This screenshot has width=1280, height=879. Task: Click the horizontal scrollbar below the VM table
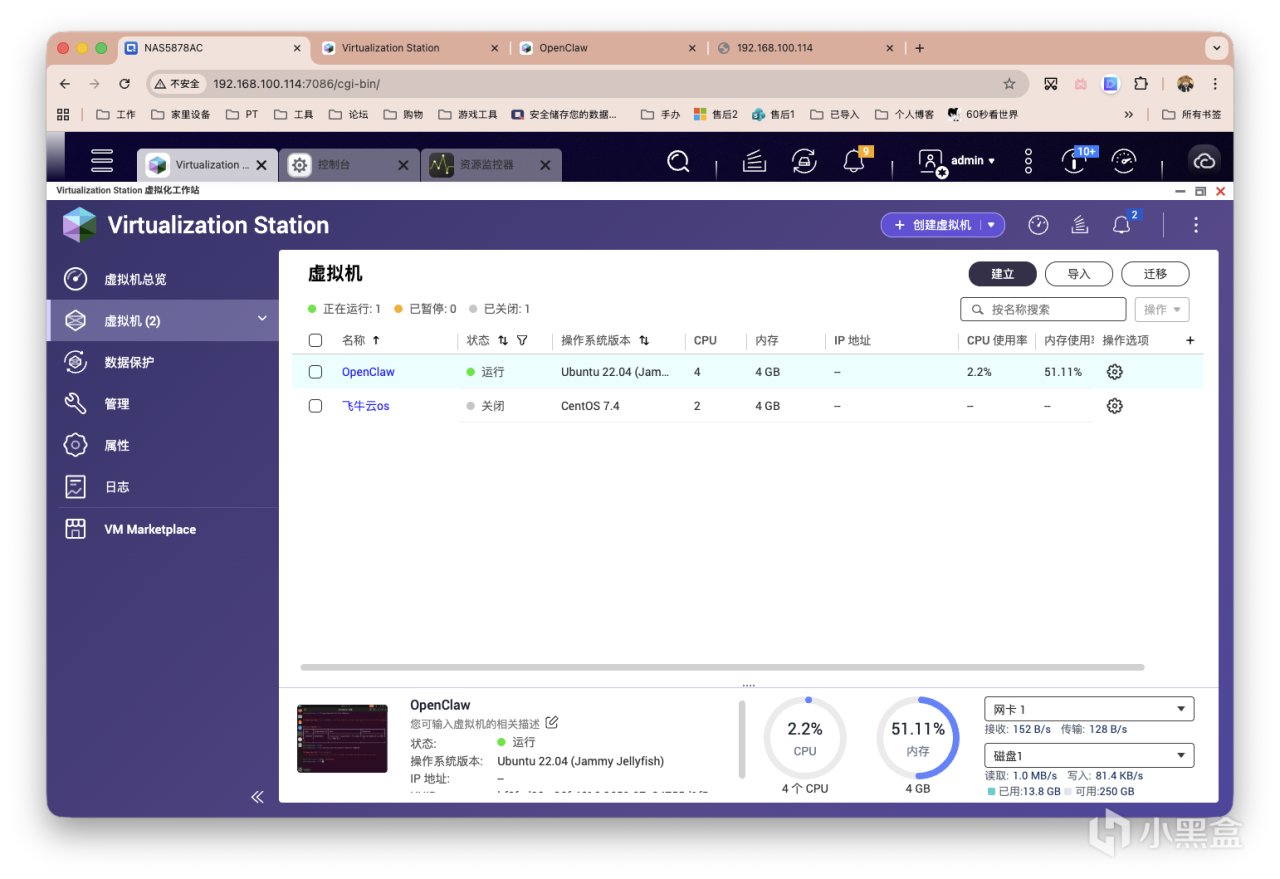(x=722, y=667)
